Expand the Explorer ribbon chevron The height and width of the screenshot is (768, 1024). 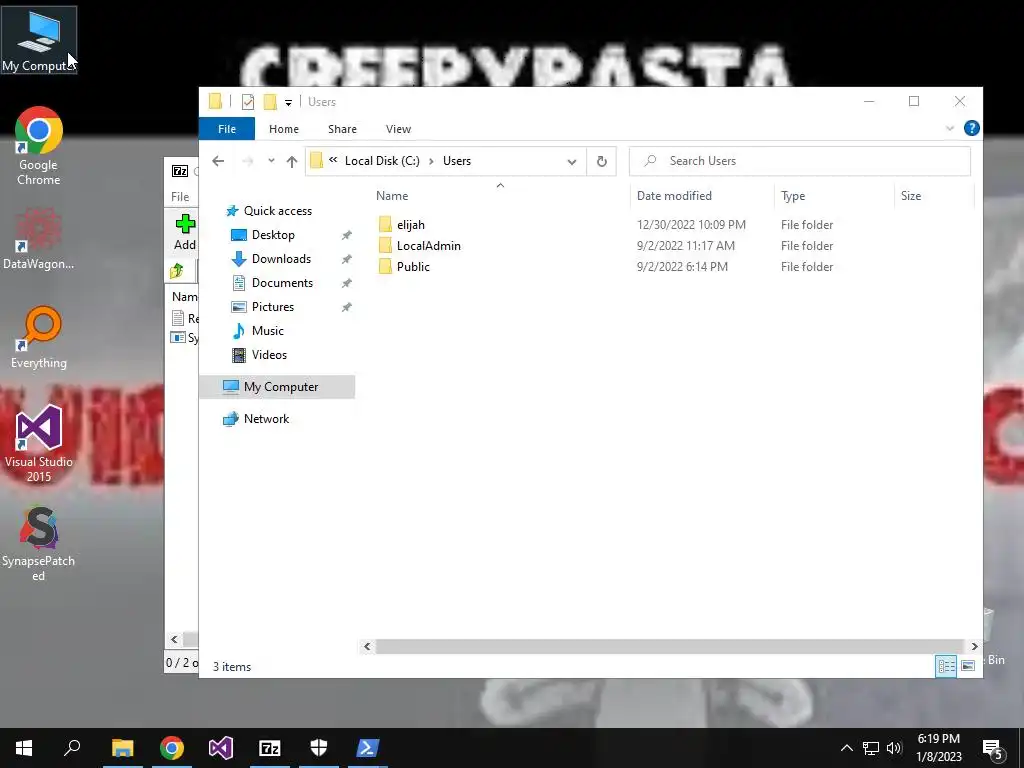point(950,128)
